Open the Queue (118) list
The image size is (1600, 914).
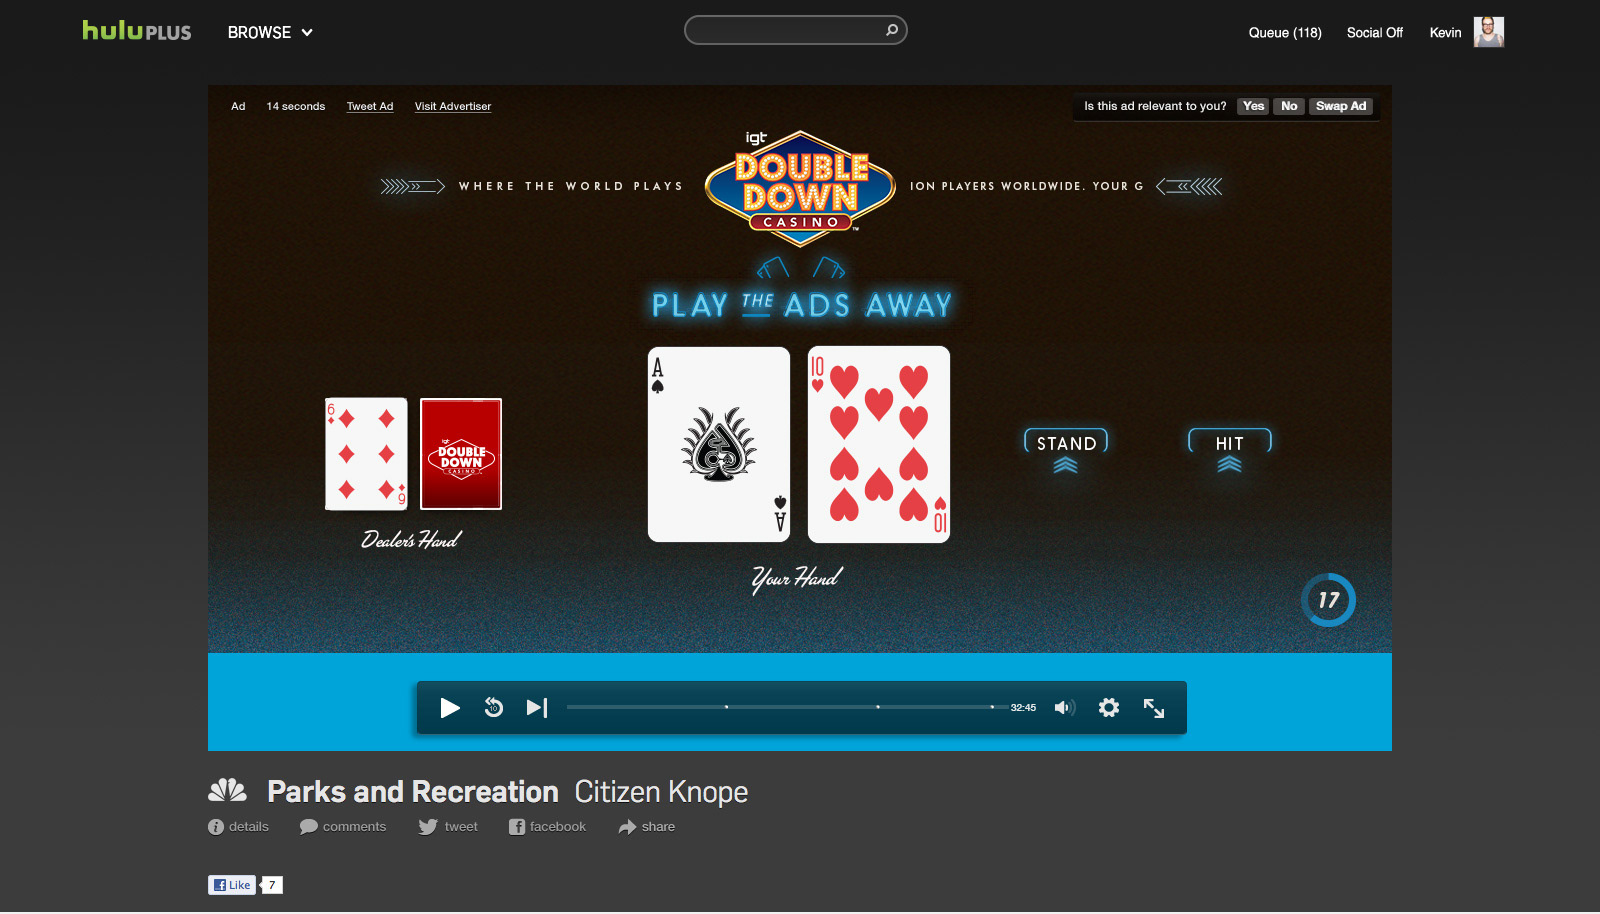[x=1285, y=33]
